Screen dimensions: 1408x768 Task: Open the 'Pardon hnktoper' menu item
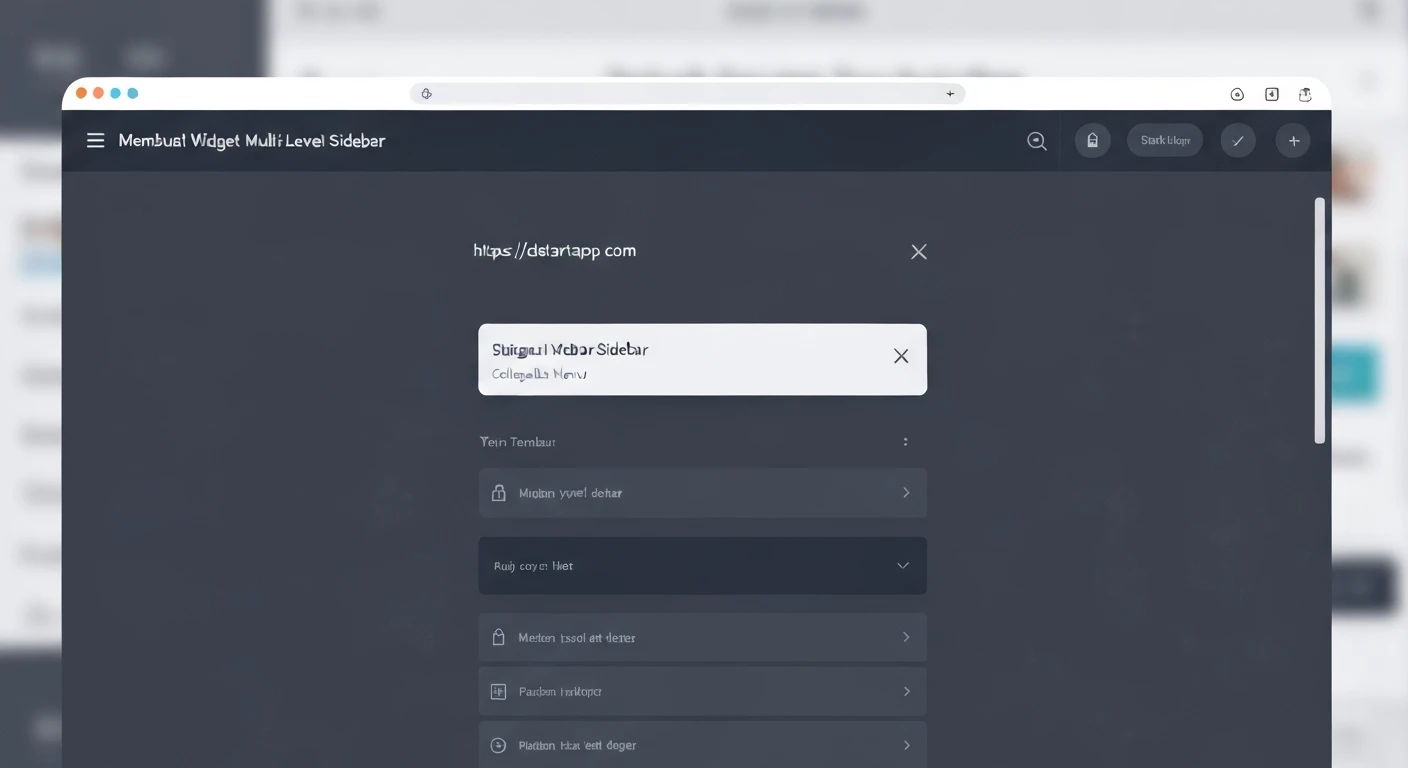(x=702, y=691)
